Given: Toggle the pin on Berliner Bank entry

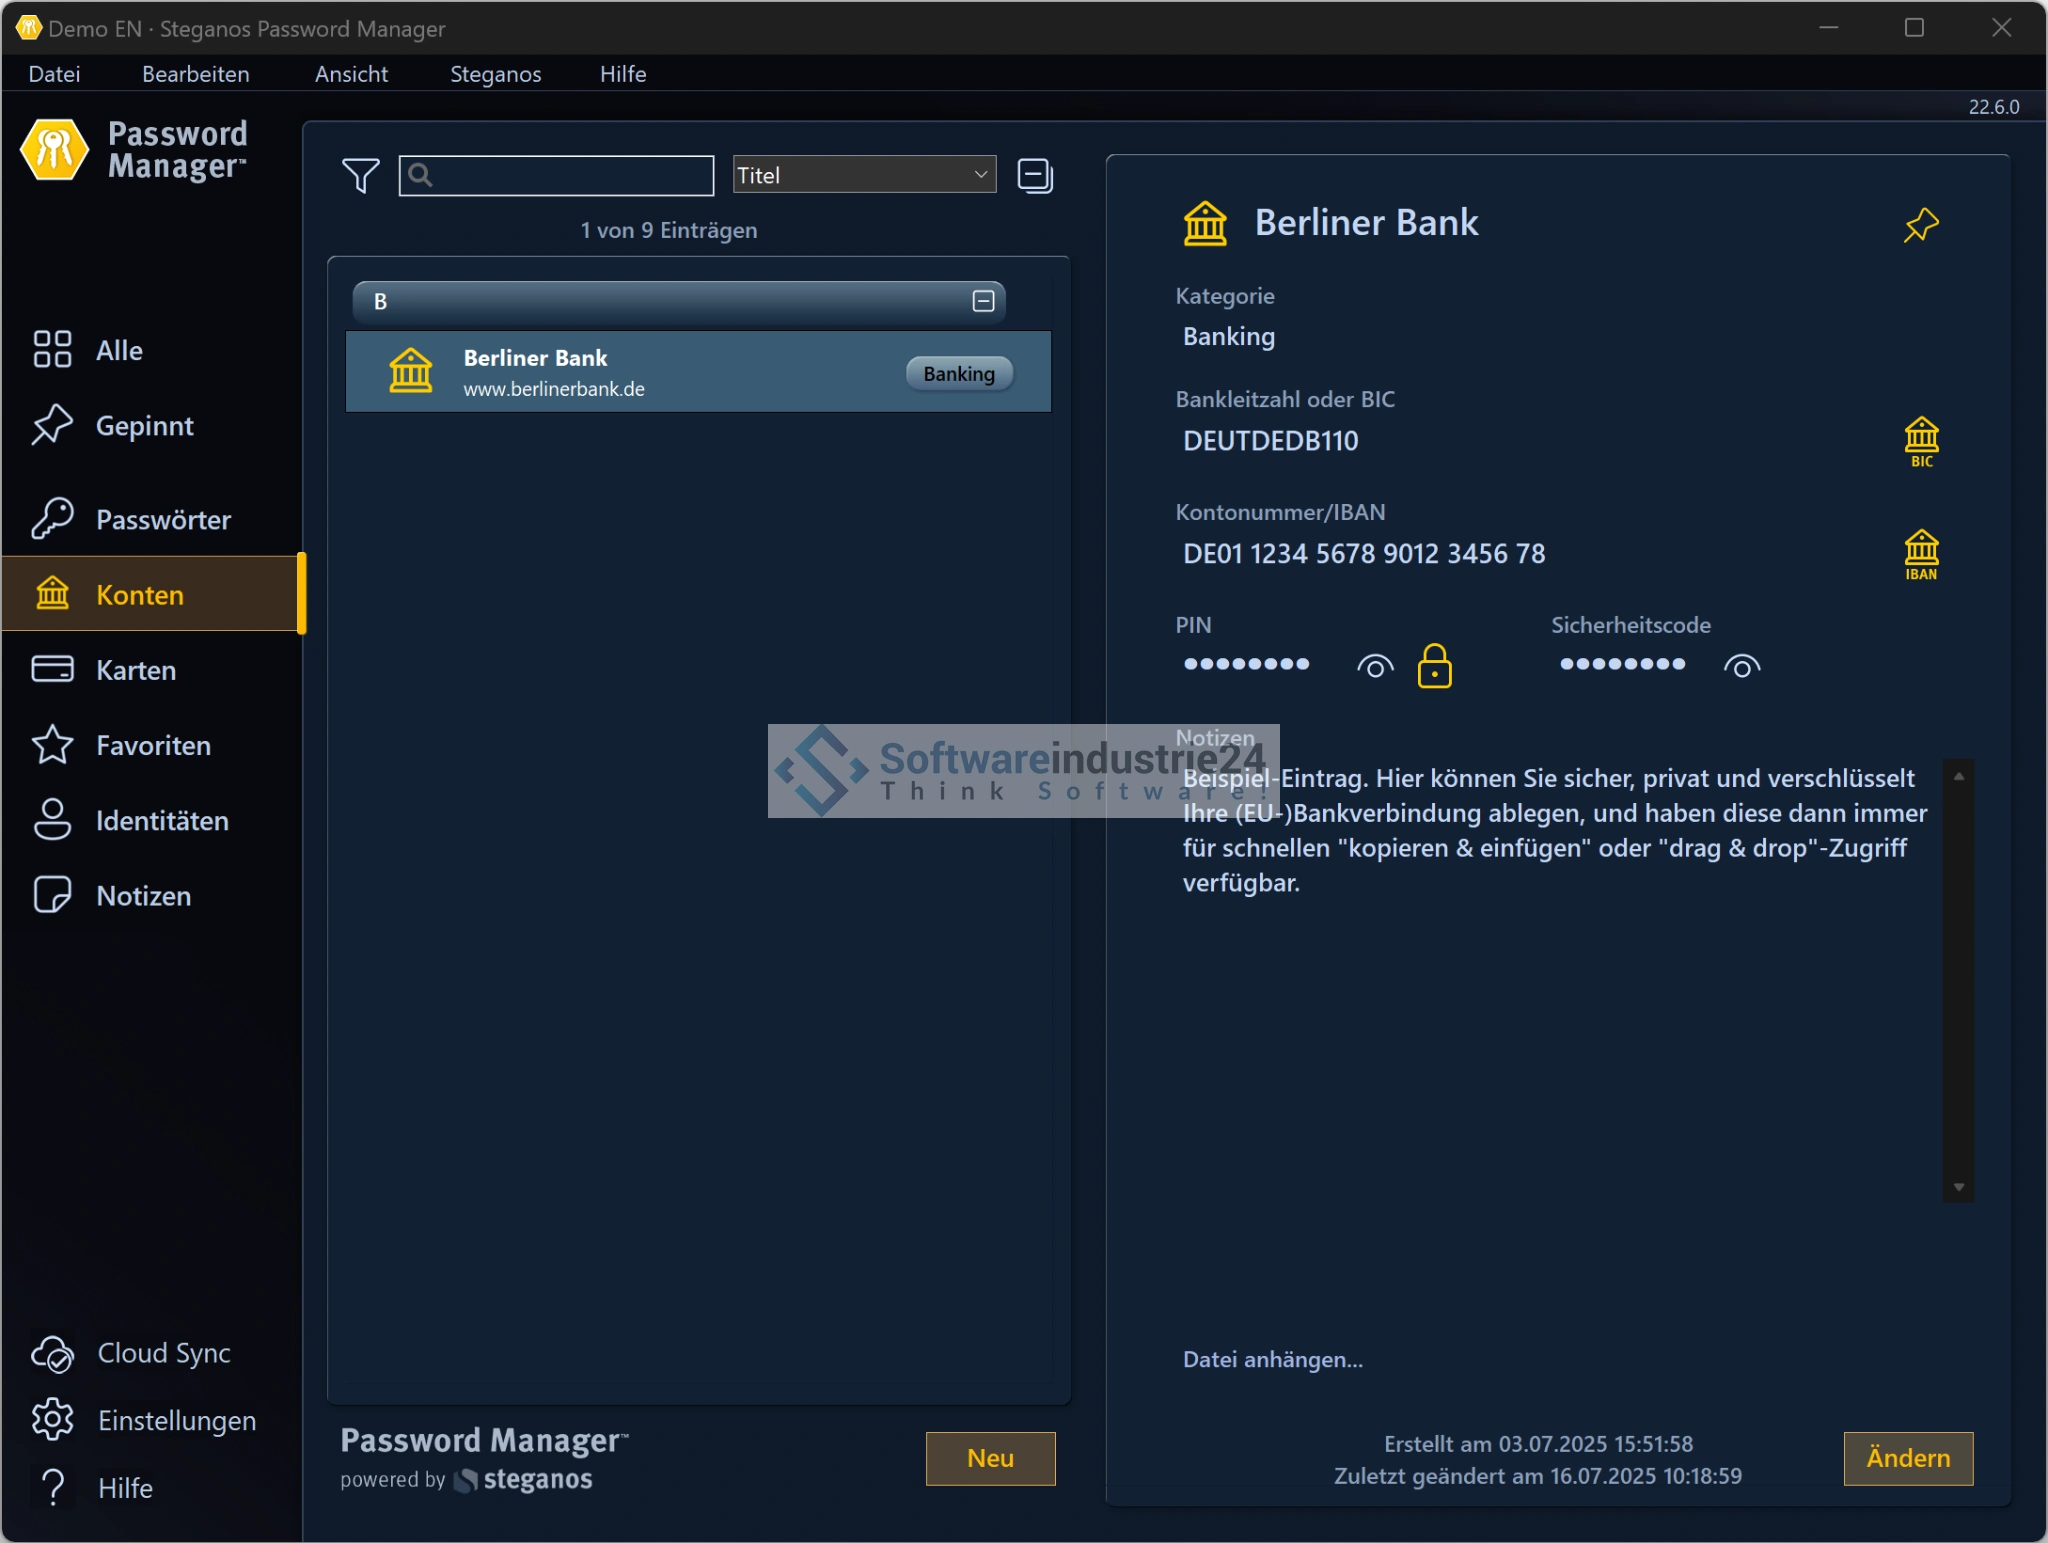Looking at the screenshot, I should pos(1920,225).
